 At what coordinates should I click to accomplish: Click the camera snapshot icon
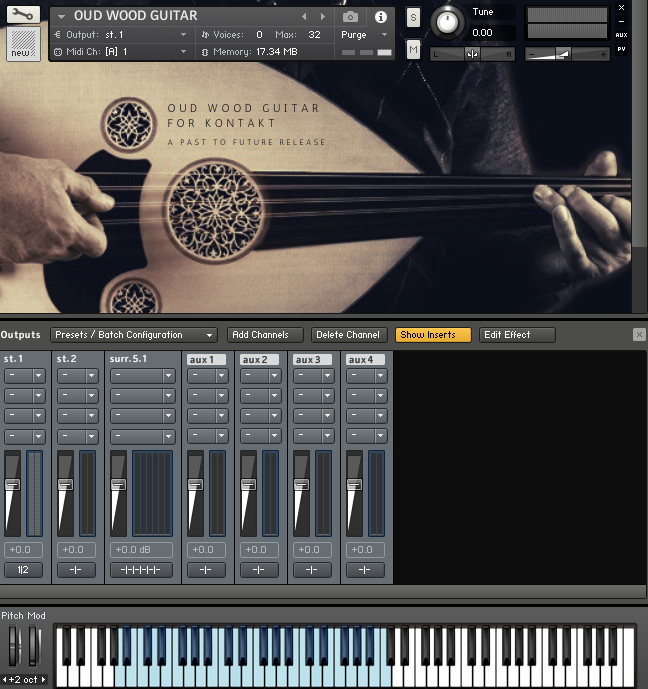point(350,17)
